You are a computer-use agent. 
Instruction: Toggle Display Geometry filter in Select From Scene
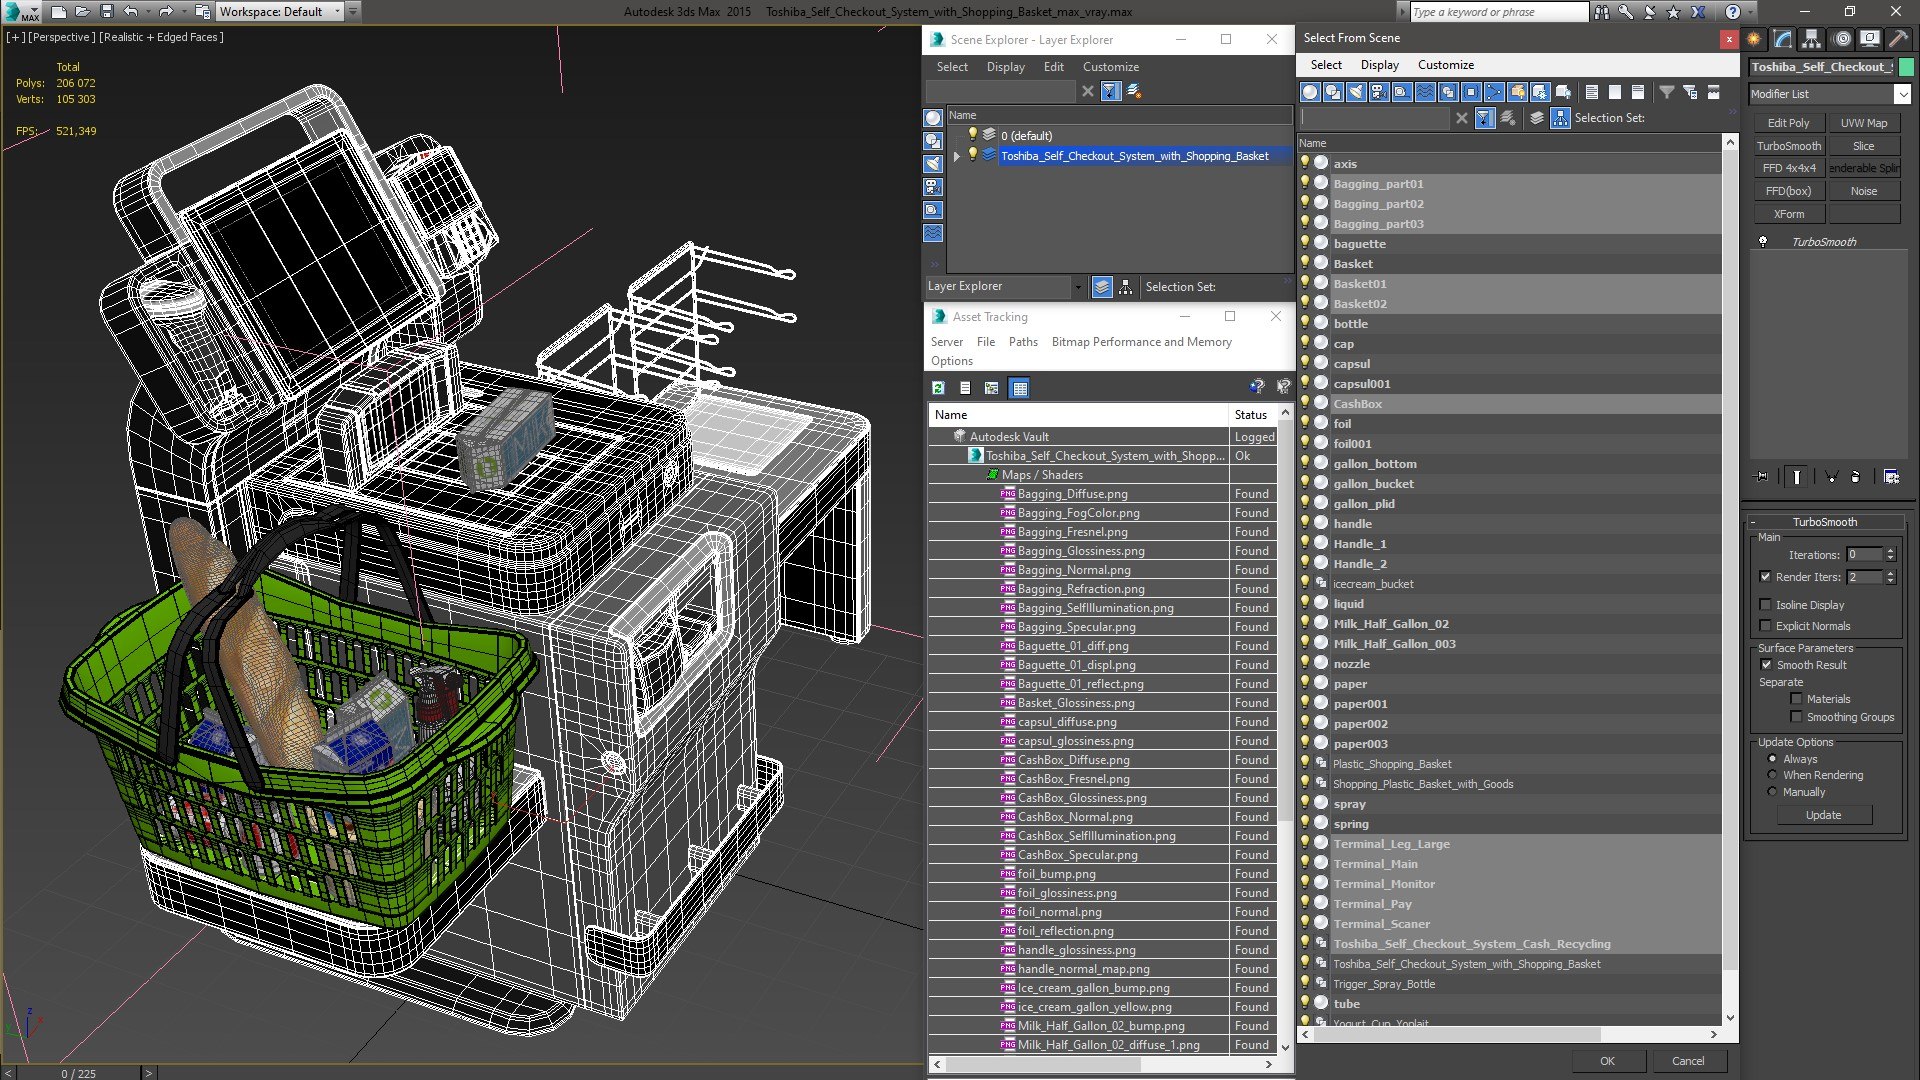1310,92
